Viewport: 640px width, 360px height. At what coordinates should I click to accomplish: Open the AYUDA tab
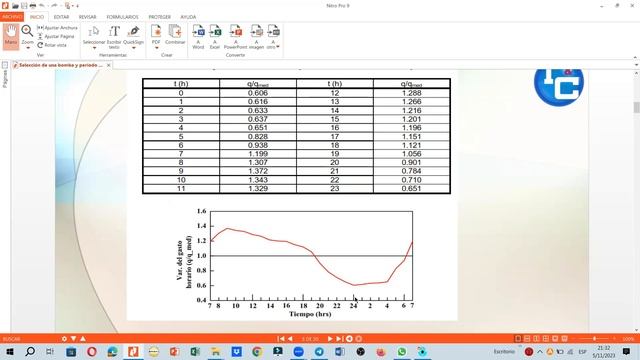coord(188,17)
